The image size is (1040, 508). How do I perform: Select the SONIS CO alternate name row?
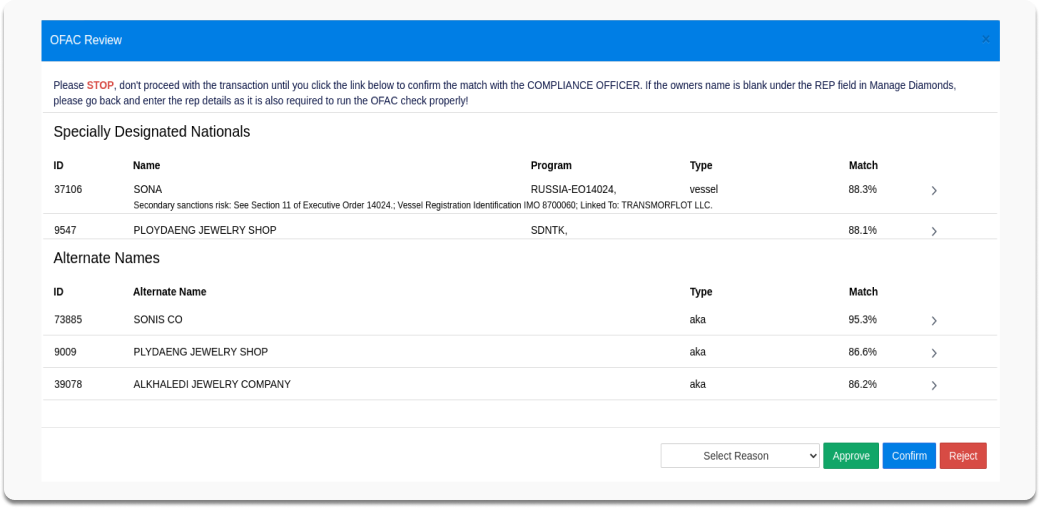click(x=158, y=320)
